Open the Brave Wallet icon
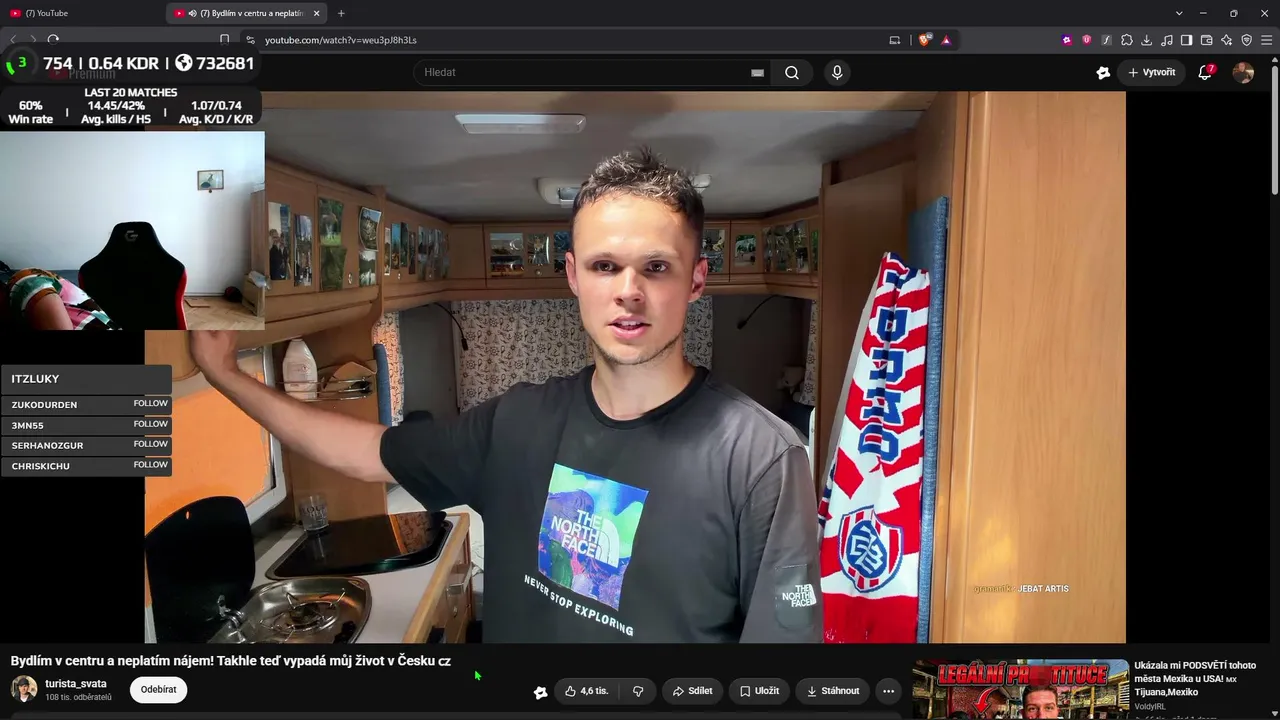 pos(1206,40)
